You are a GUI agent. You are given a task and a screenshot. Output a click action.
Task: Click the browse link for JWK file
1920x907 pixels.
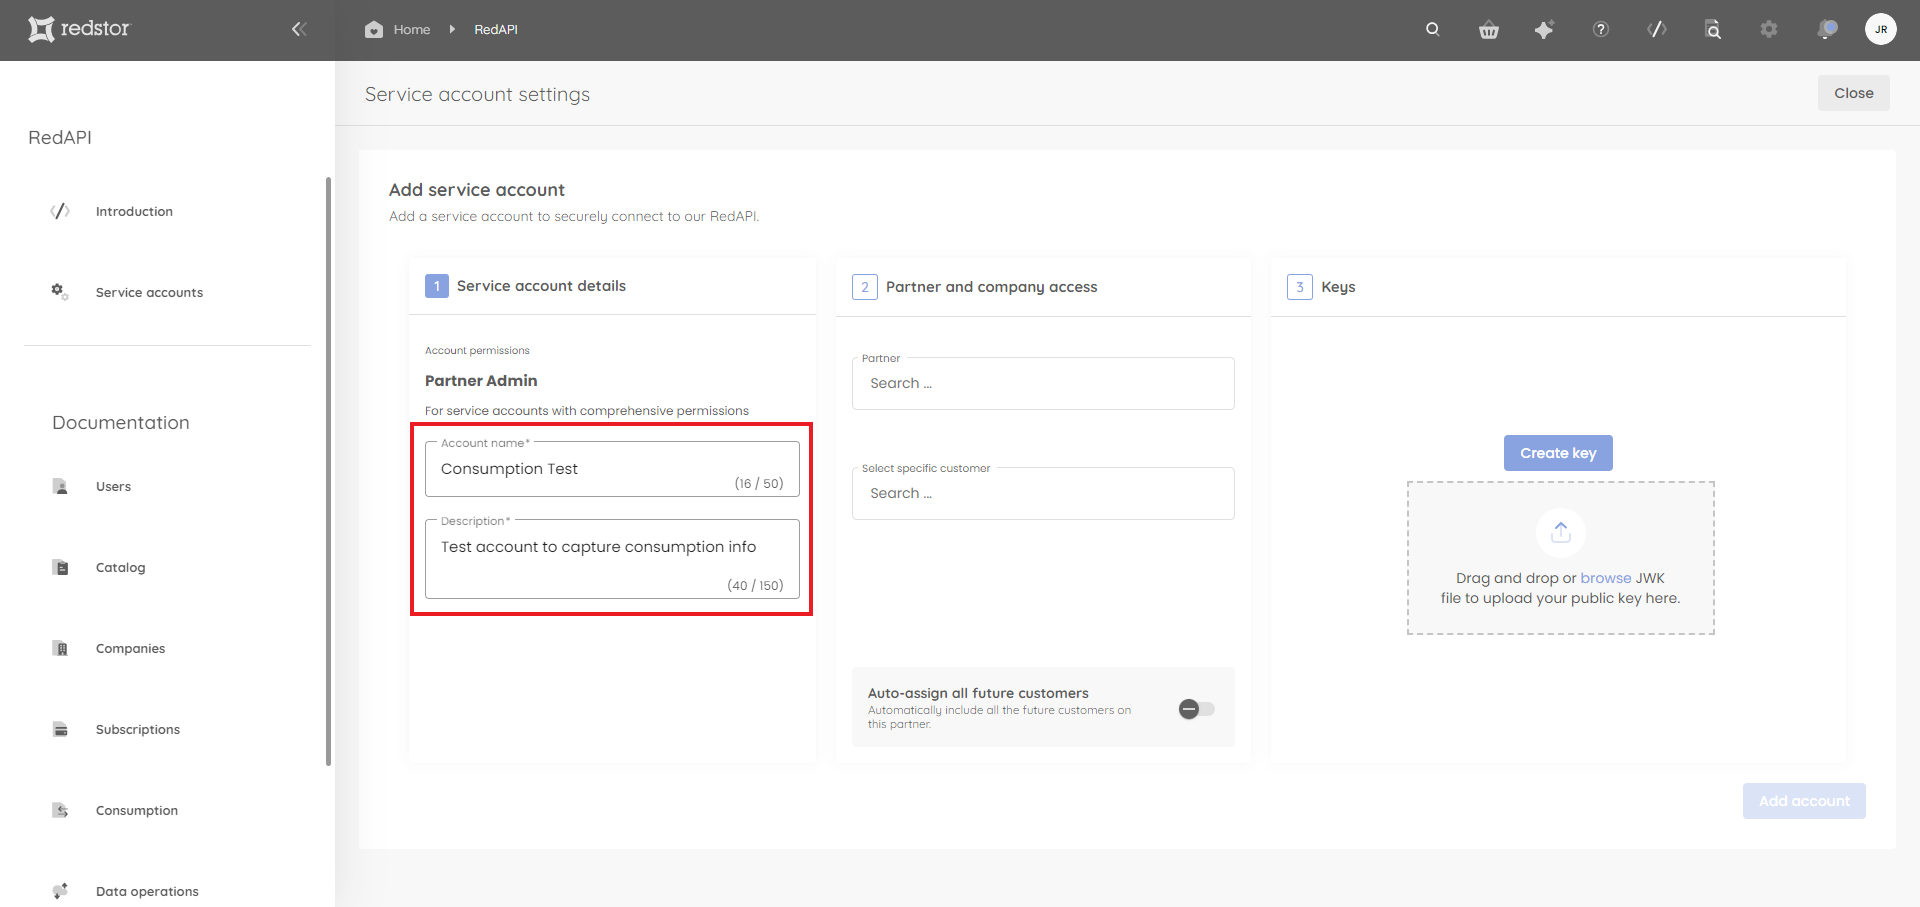coord(1606,578)
